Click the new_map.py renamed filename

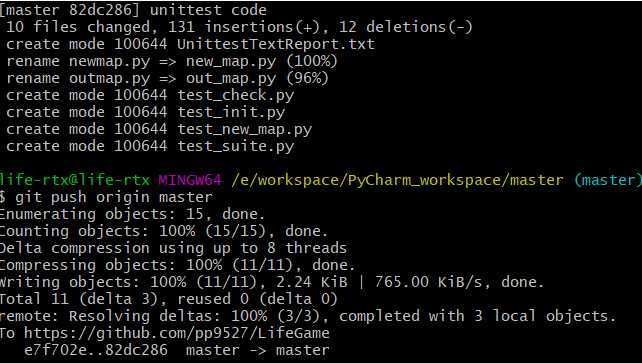pyautogui.click(x=231, y=61)
